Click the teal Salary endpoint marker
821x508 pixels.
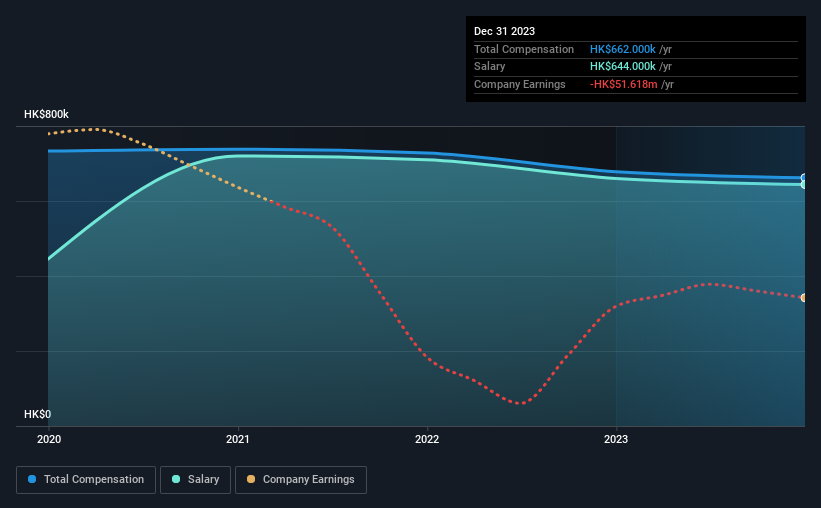click(x=804, y=184)
